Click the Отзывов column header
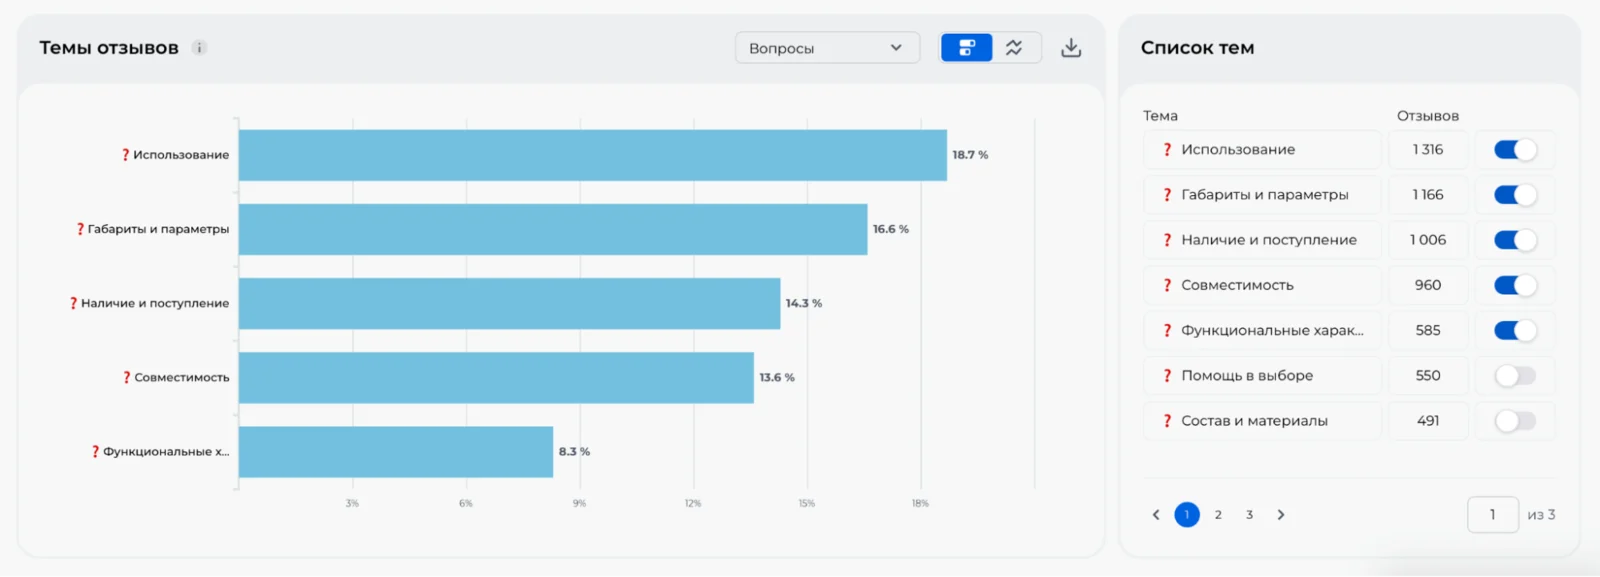 (1428, 116)
